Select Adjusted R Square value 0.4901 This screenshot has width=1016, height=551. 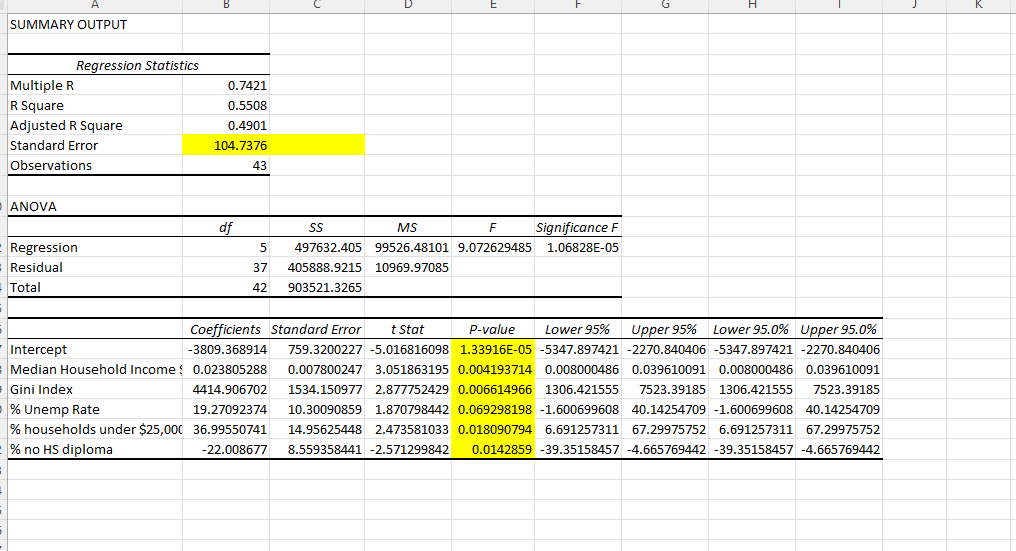click(226, 126)
